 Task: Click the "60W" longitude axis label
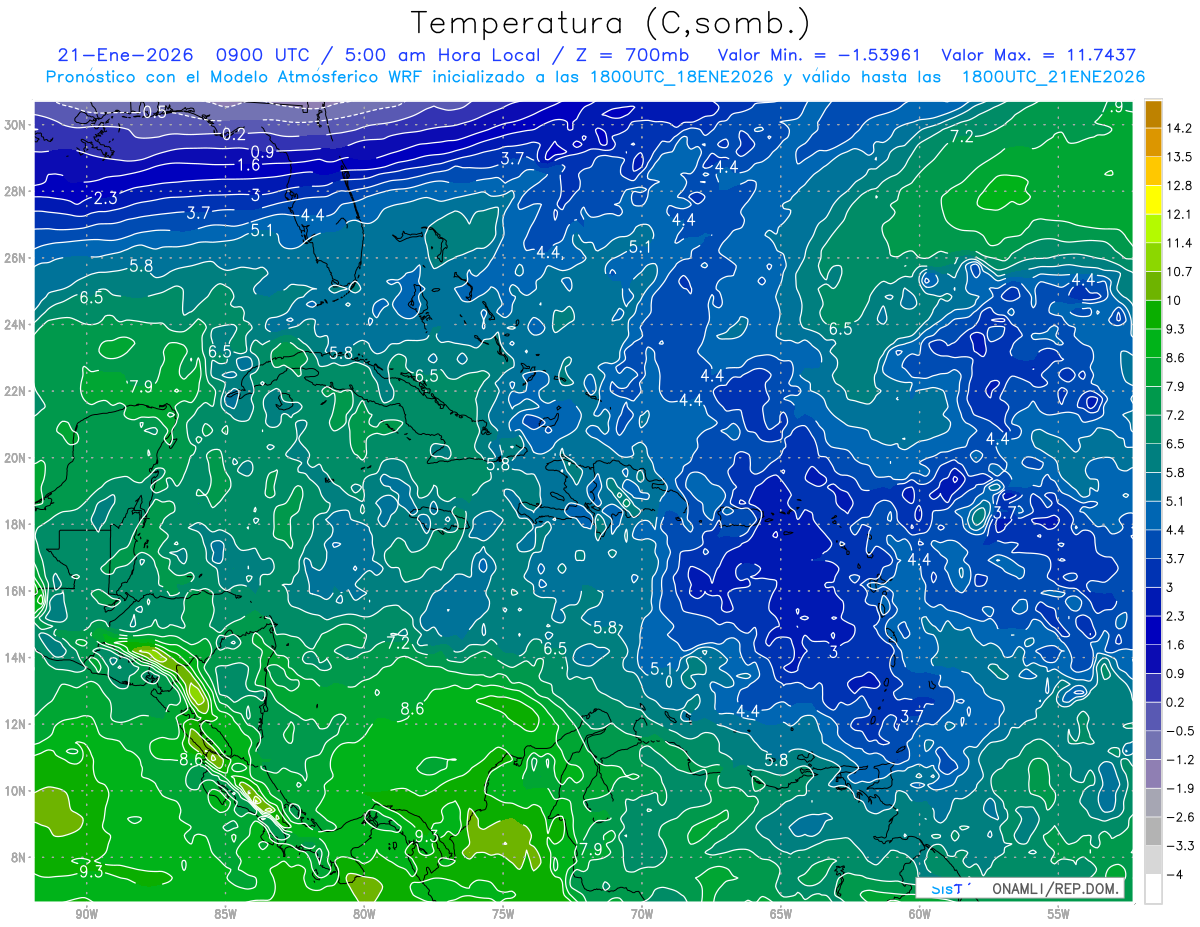(x=920, y=914)
